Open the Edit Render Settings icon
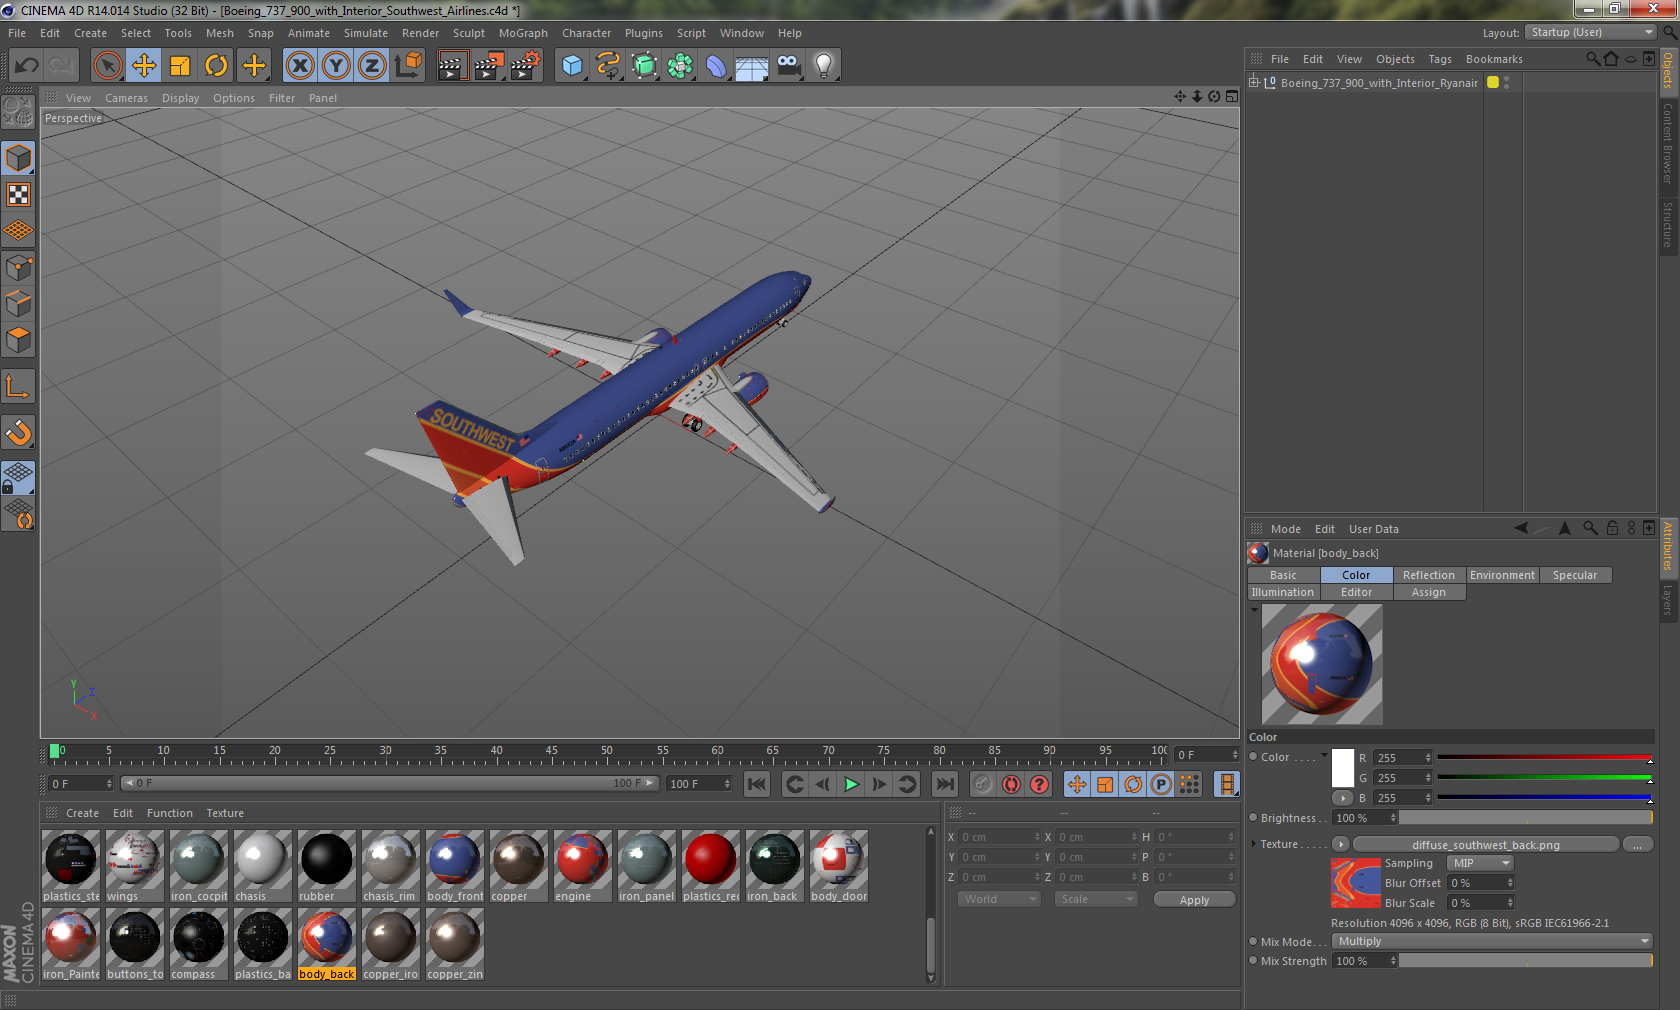 coord(526,66)
